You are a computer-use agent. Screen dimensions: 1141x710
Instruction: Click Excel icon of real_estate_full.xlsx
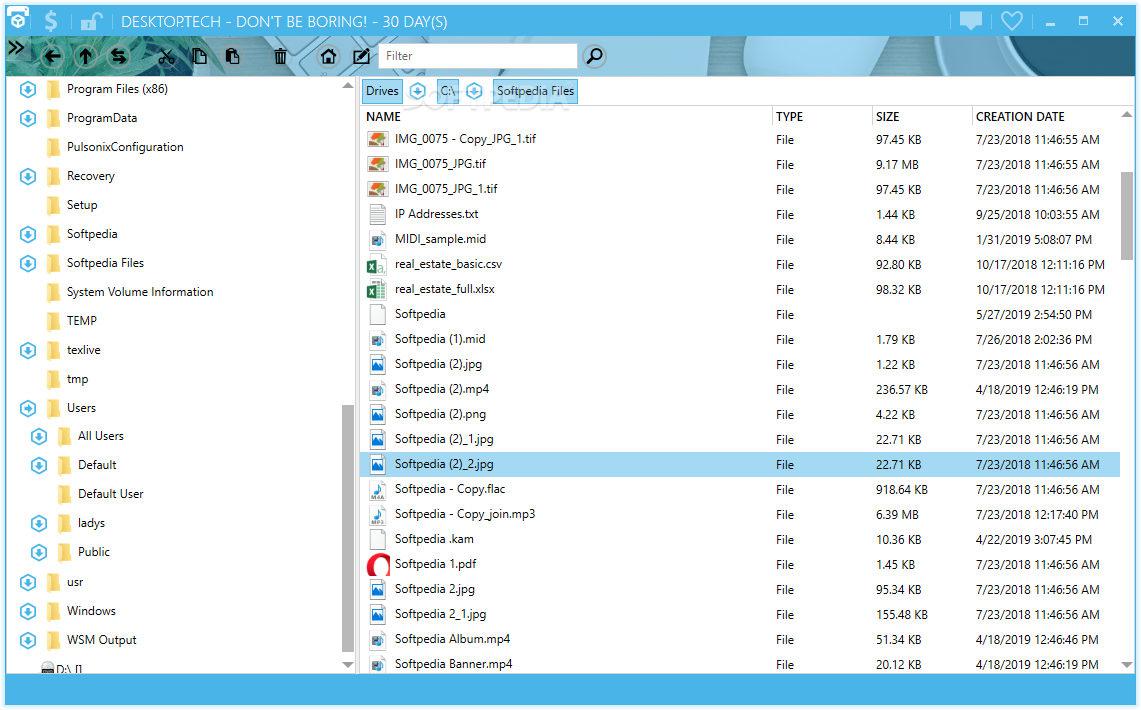tap(377, 290)
